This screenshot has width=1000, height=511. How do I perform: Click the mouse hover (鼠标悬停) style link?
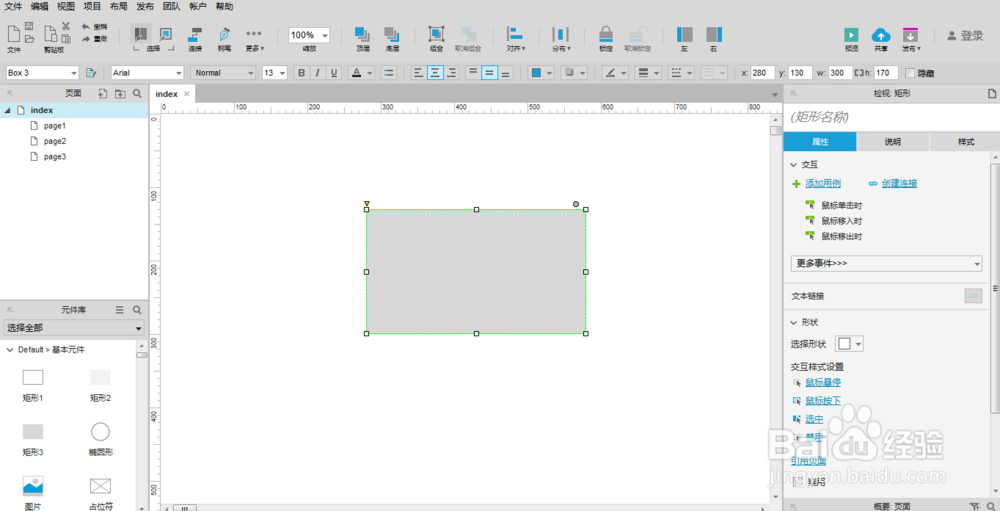tap(823, 382)
